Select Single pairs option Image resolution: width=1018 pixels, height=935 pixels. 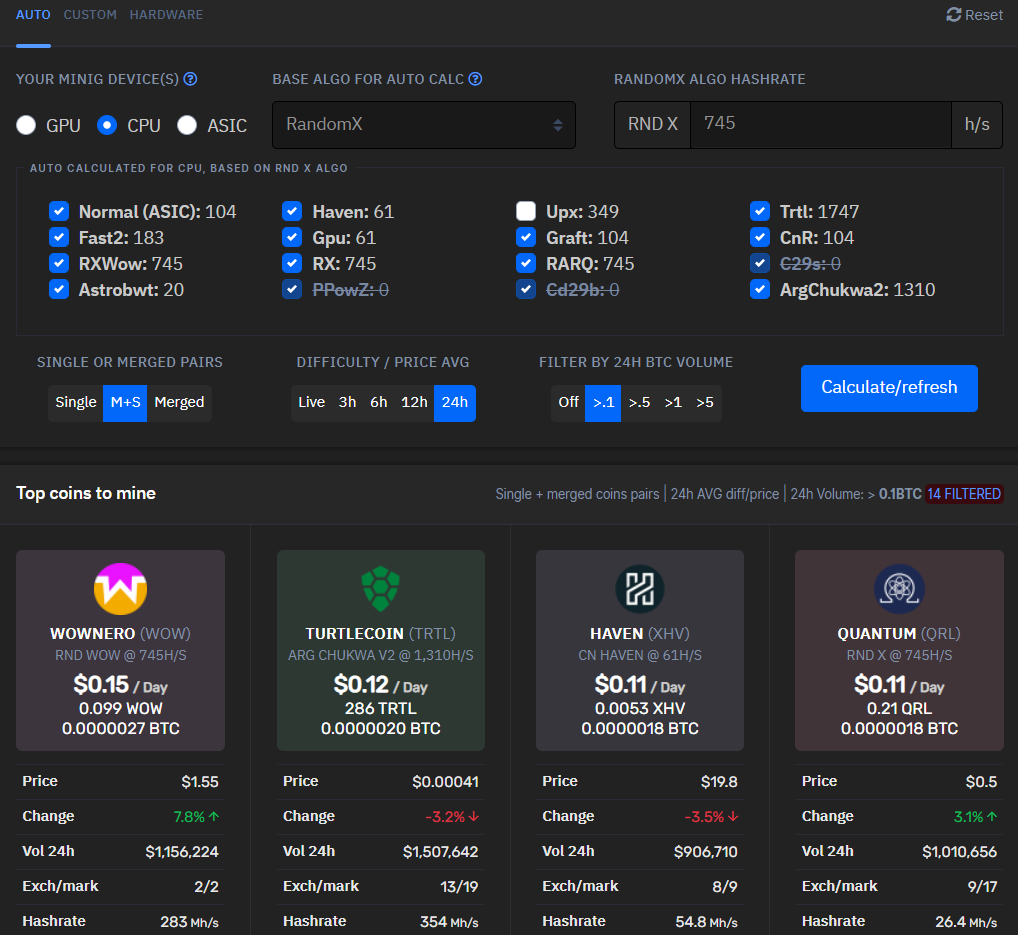point(76,403)
